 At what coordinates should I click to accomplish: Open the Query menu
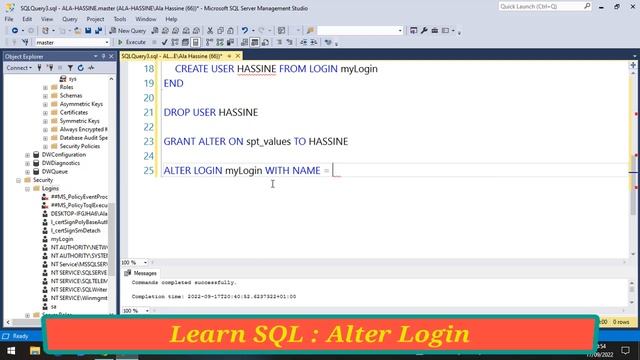click(70, 19)
